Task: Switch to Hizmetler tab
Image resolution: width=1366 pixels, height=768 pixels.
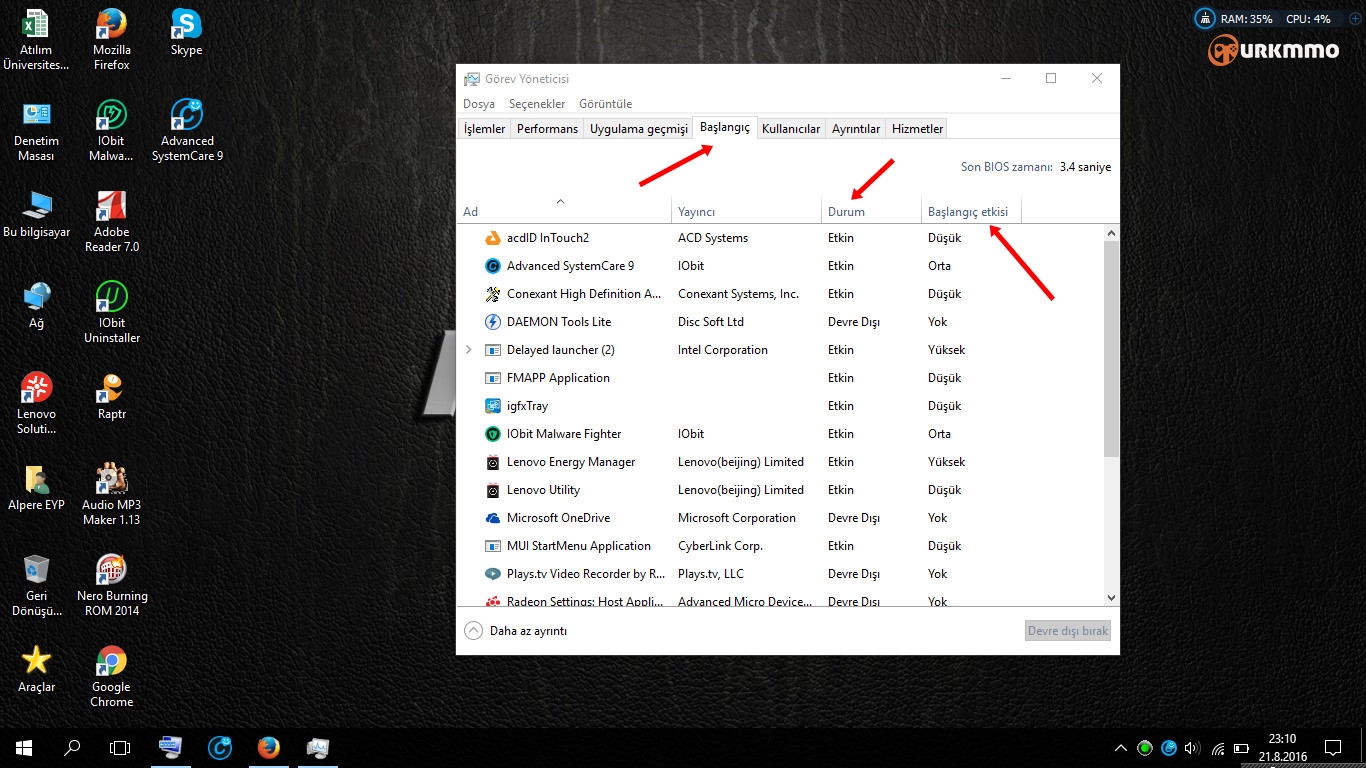Action: [917, 129]
